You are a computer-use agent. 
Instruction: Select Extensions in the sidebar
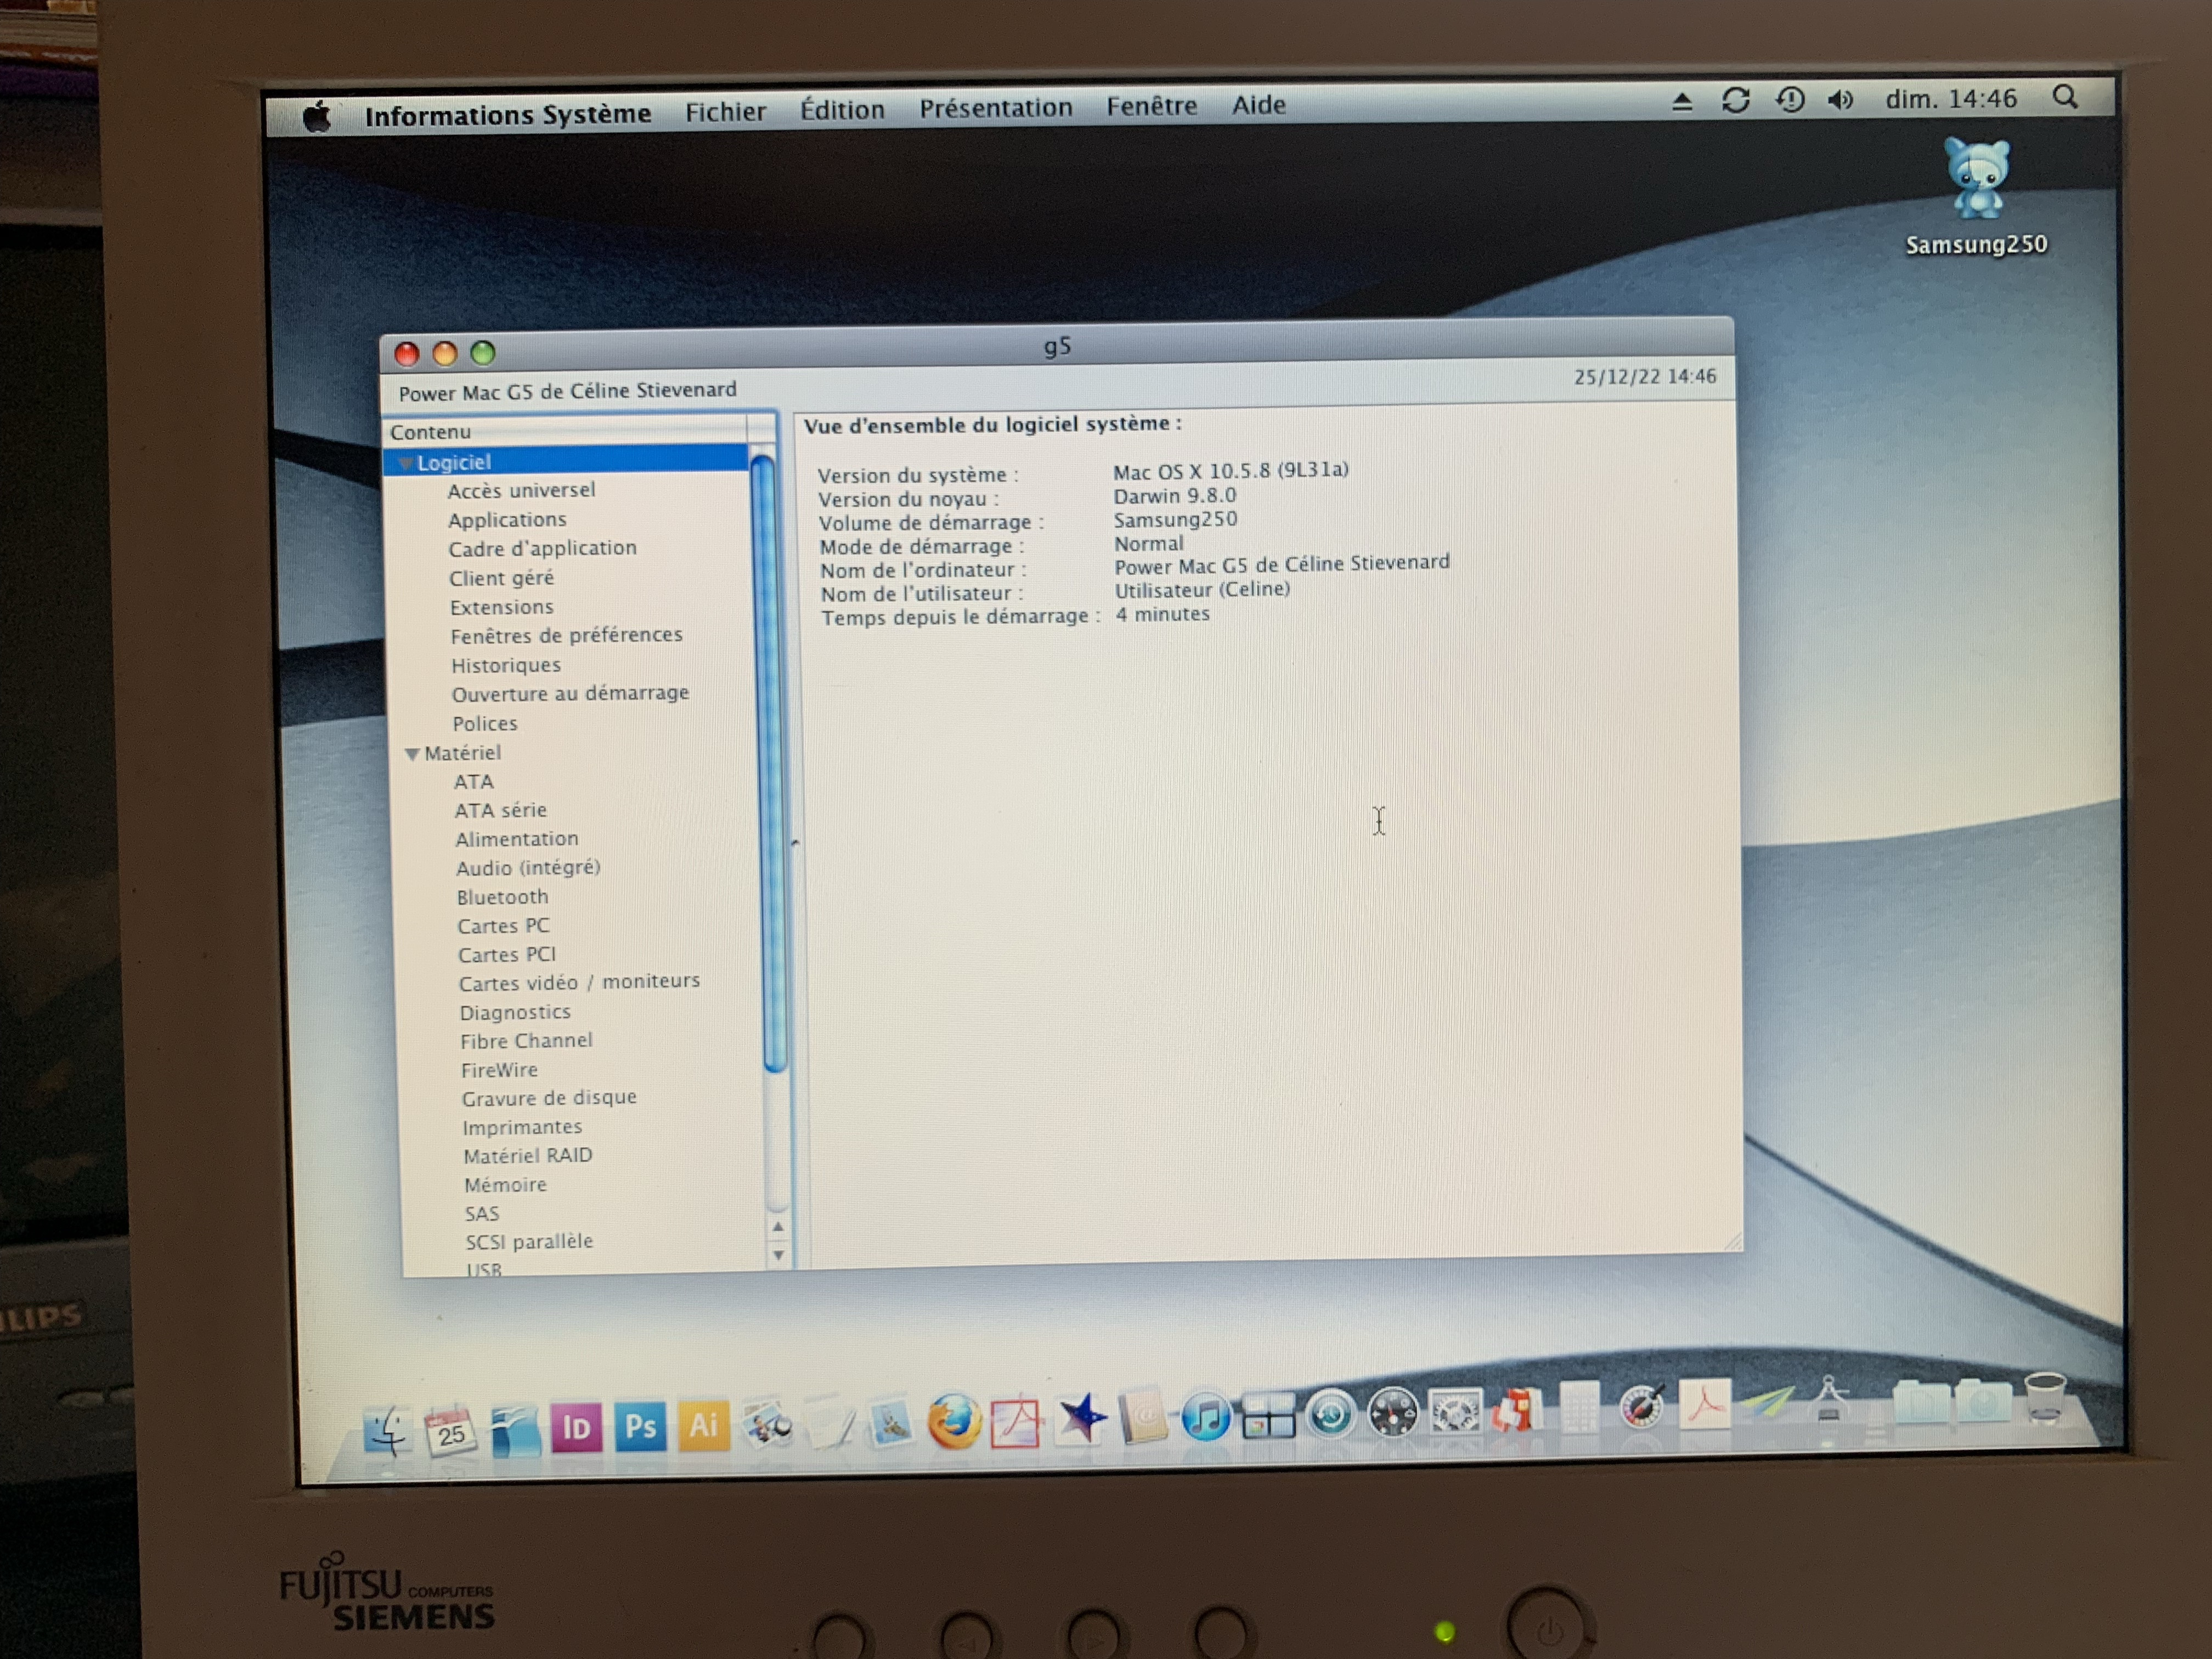point(501,607)
